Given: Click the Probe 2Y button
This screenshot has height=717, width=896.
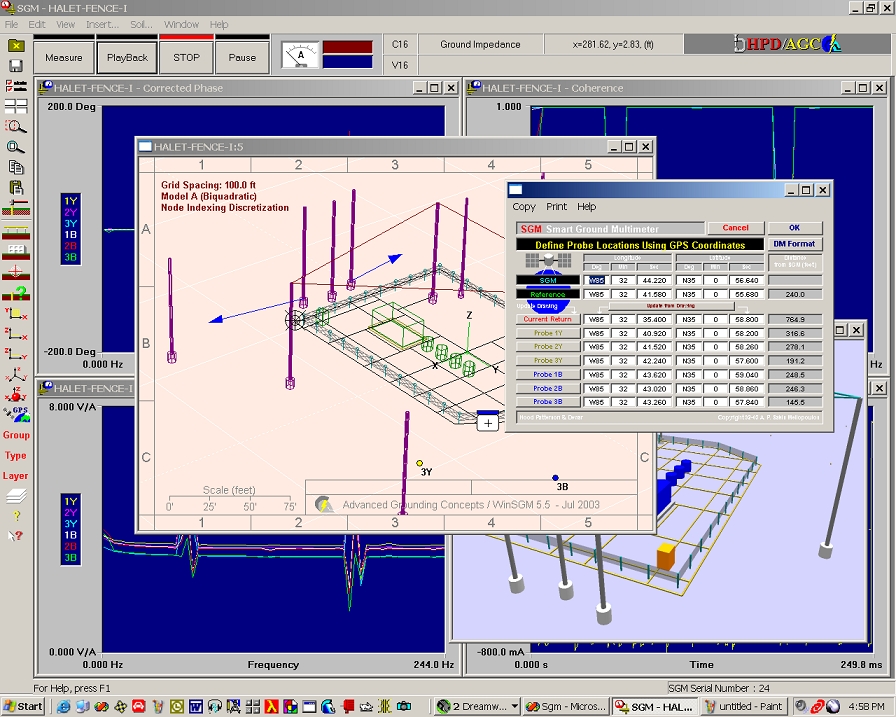Looking at the screenshot, I should (547, 347).
